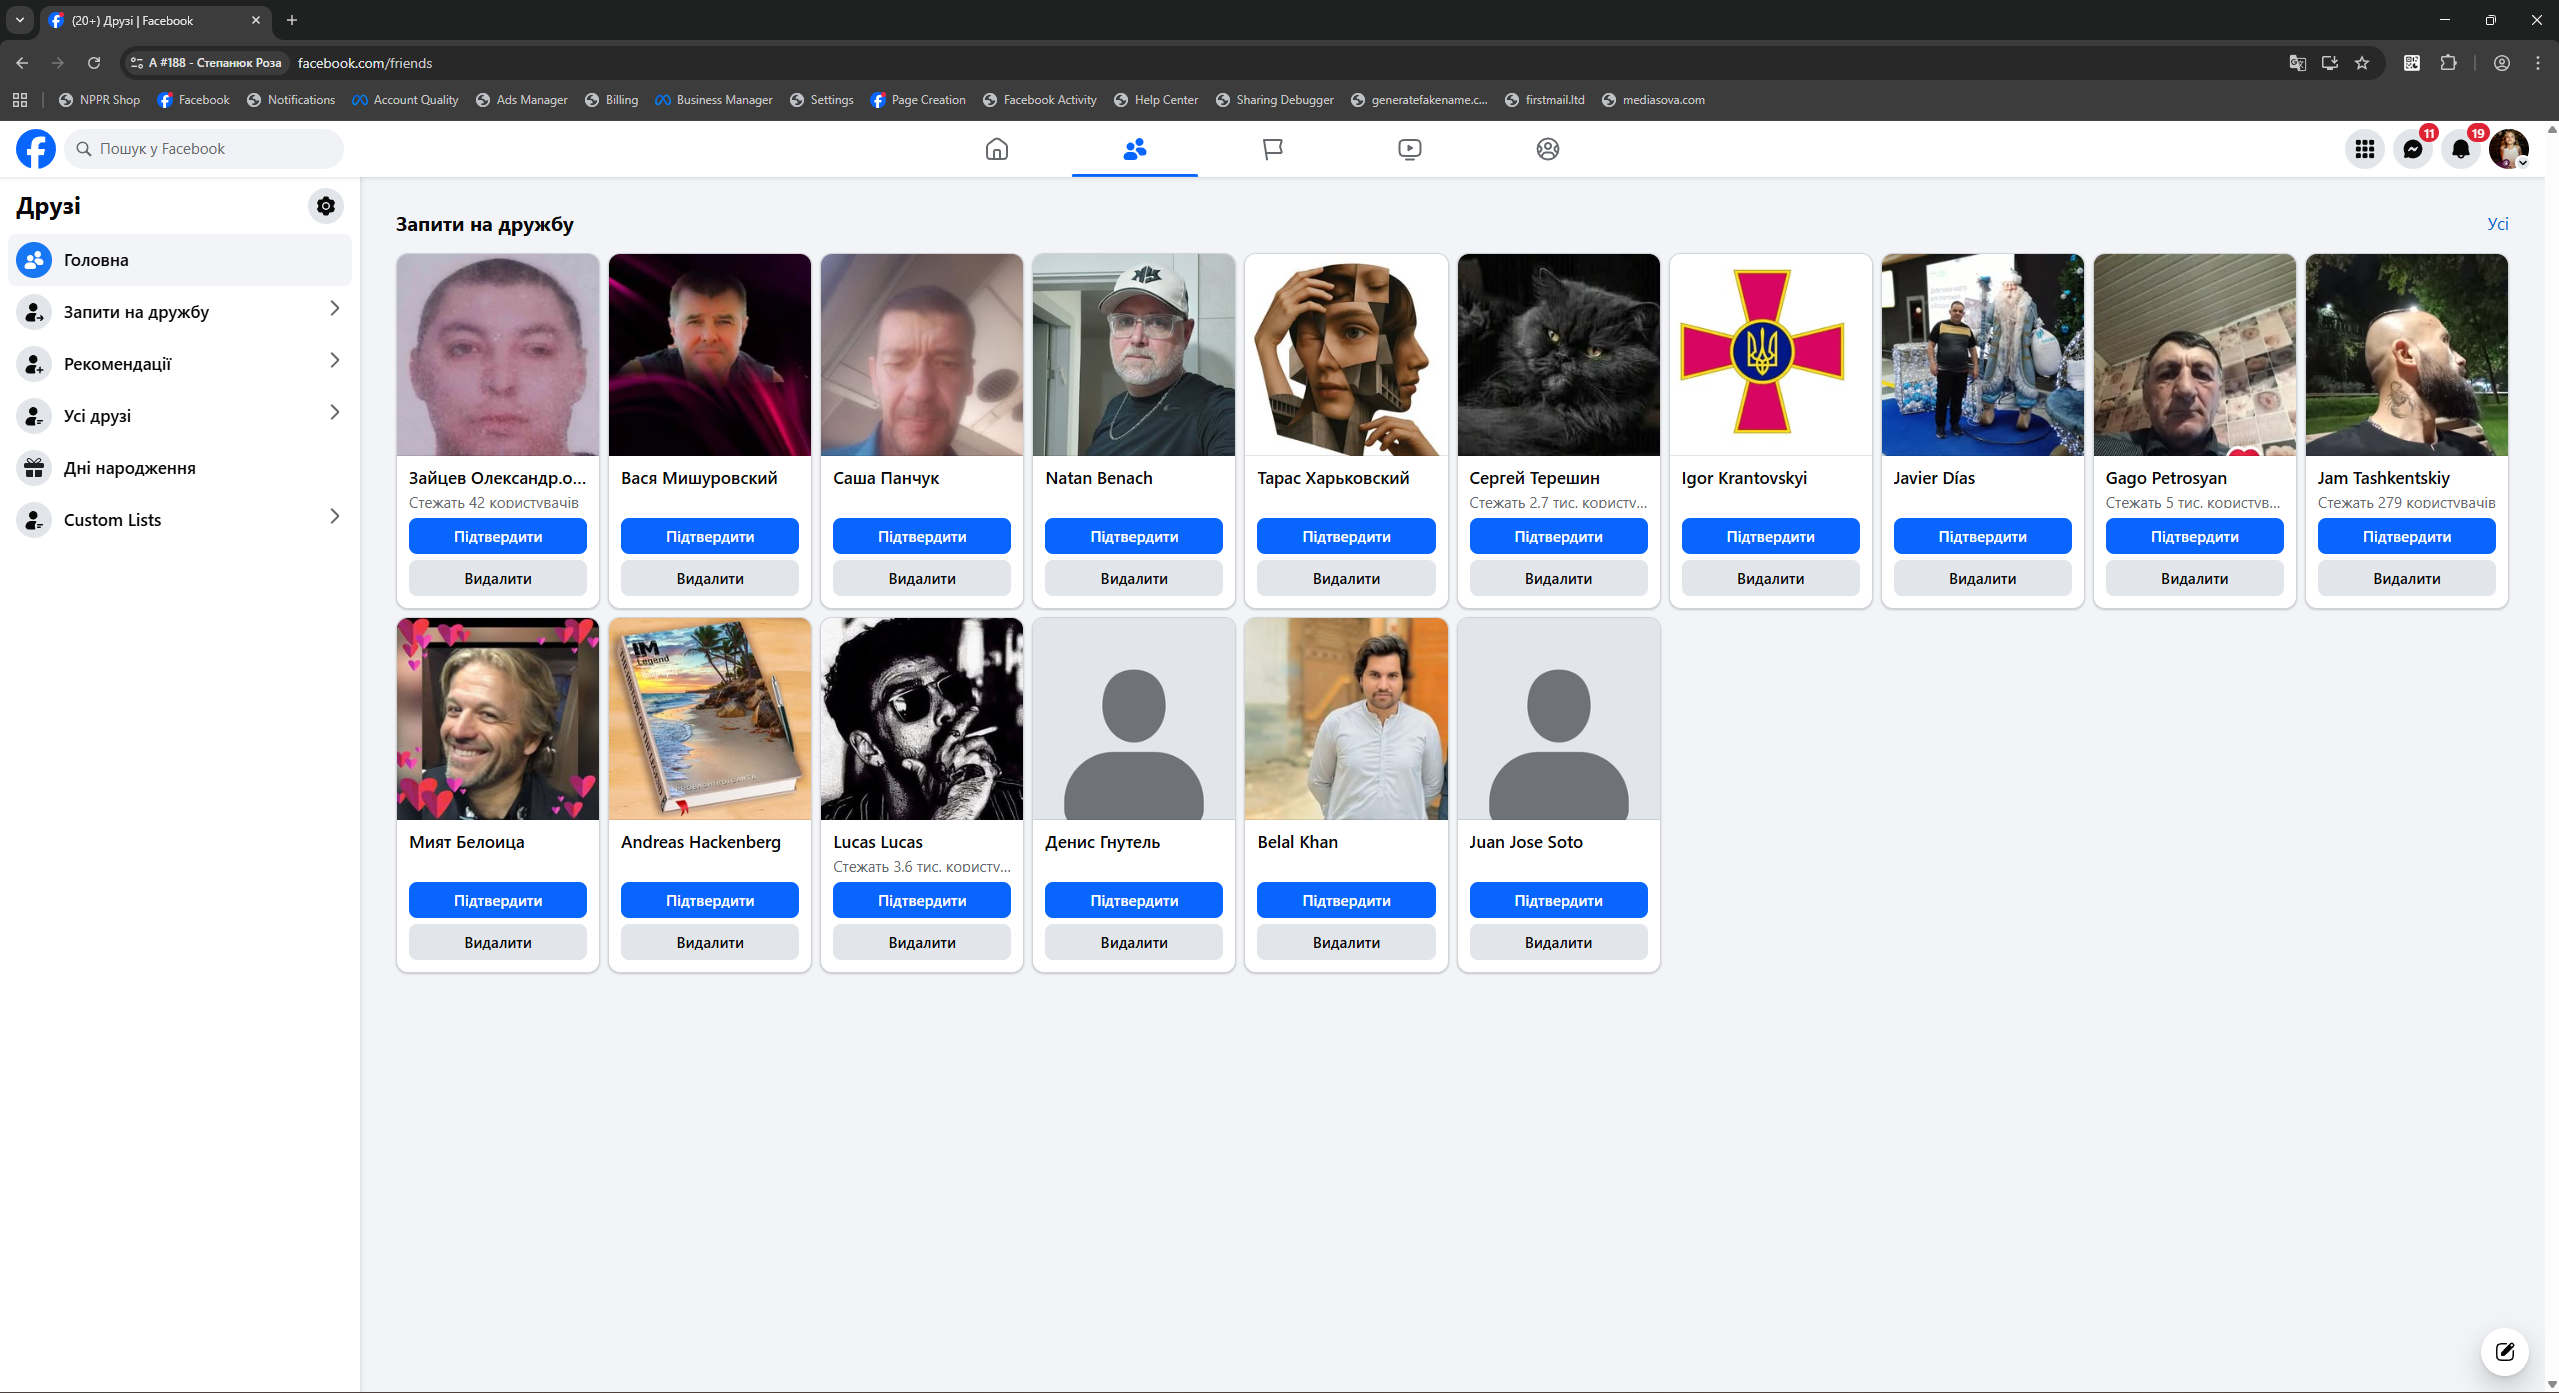The width and height of the screenshot is (2559, 1393).
Task: Open account profile picture menu
Action: (x=2508, y=149)
